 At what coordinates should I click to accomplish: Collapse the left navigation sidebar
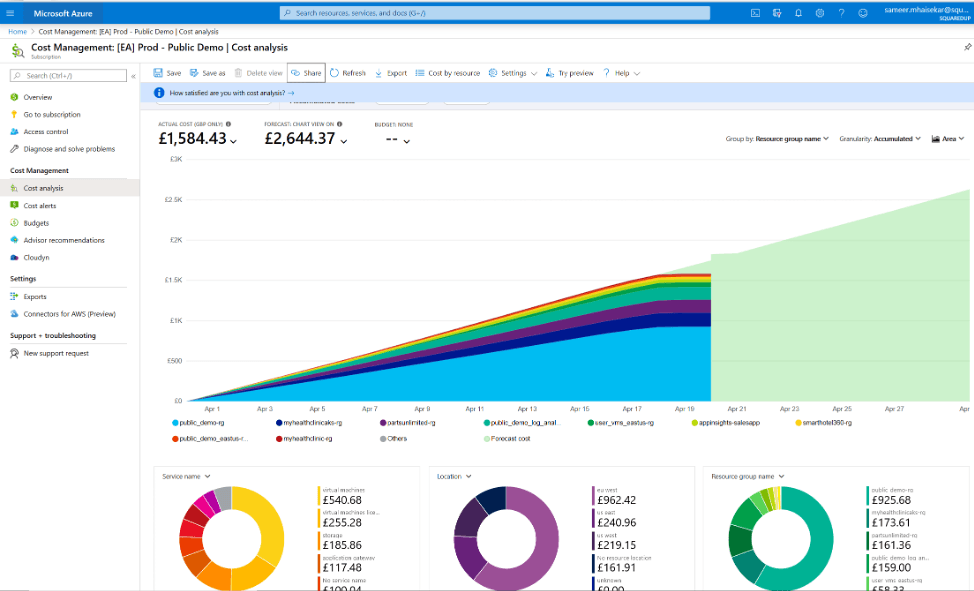click(133, 76)
